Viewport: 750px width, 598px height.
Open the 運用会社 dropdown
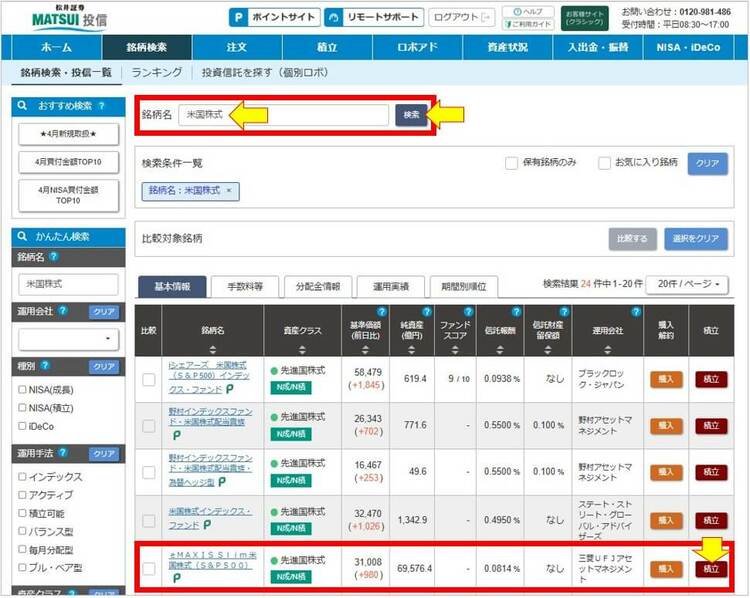tap(68, 339)
